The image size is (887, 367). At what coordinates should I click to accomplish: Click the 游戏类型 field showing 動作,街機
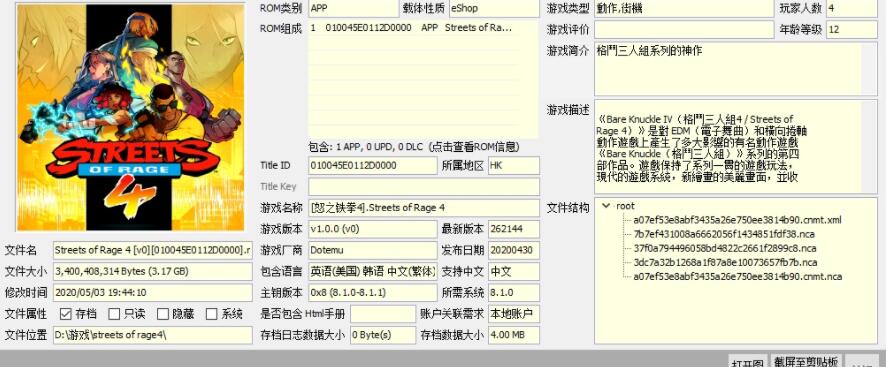pyautogui.click(x=684, y=8)
